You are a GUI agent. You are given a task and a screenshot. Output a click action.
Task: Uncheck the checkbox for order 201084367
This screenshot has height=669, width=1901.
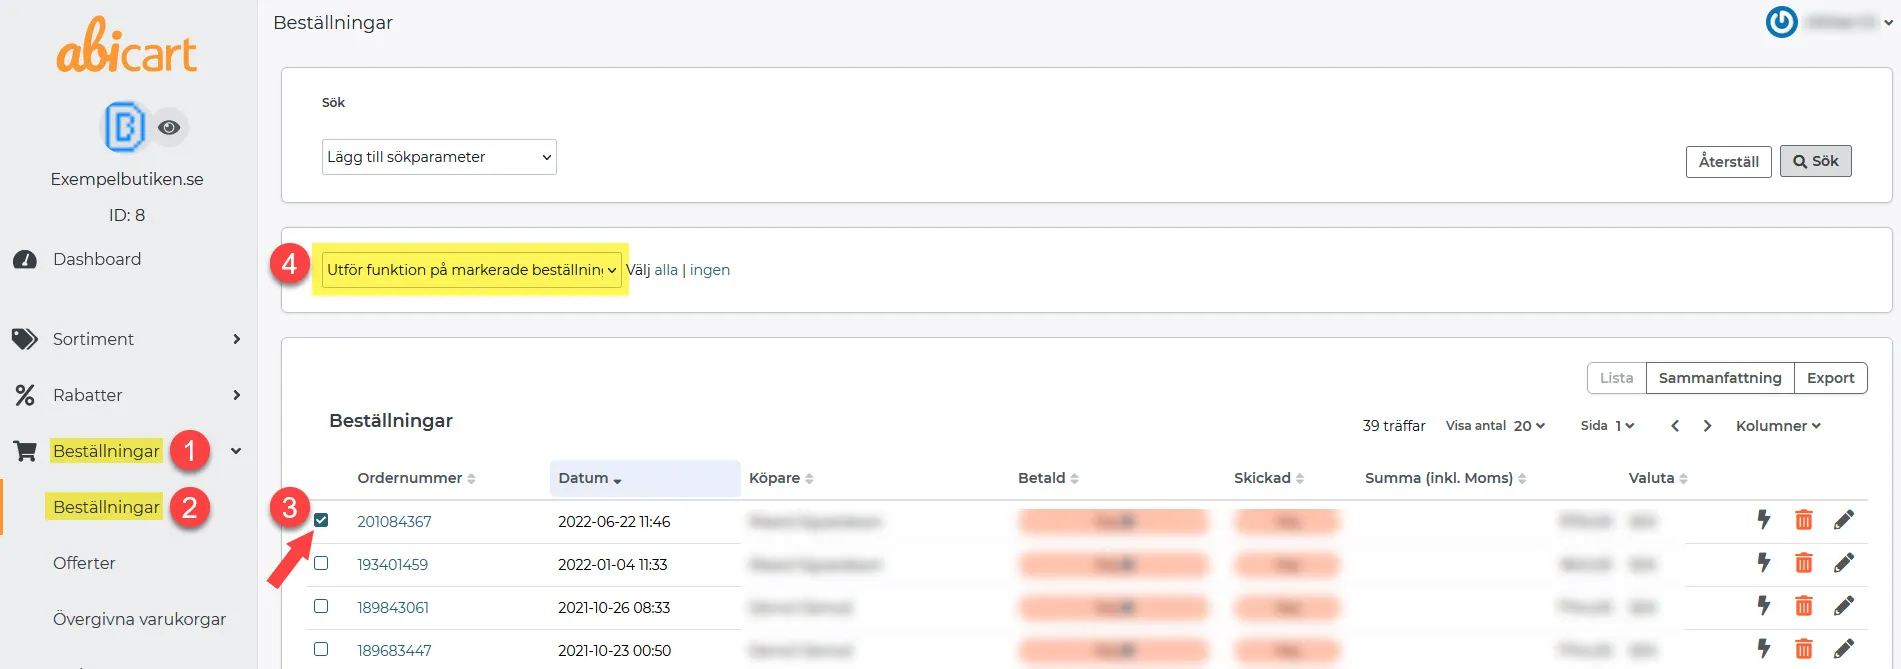(321, 520)
